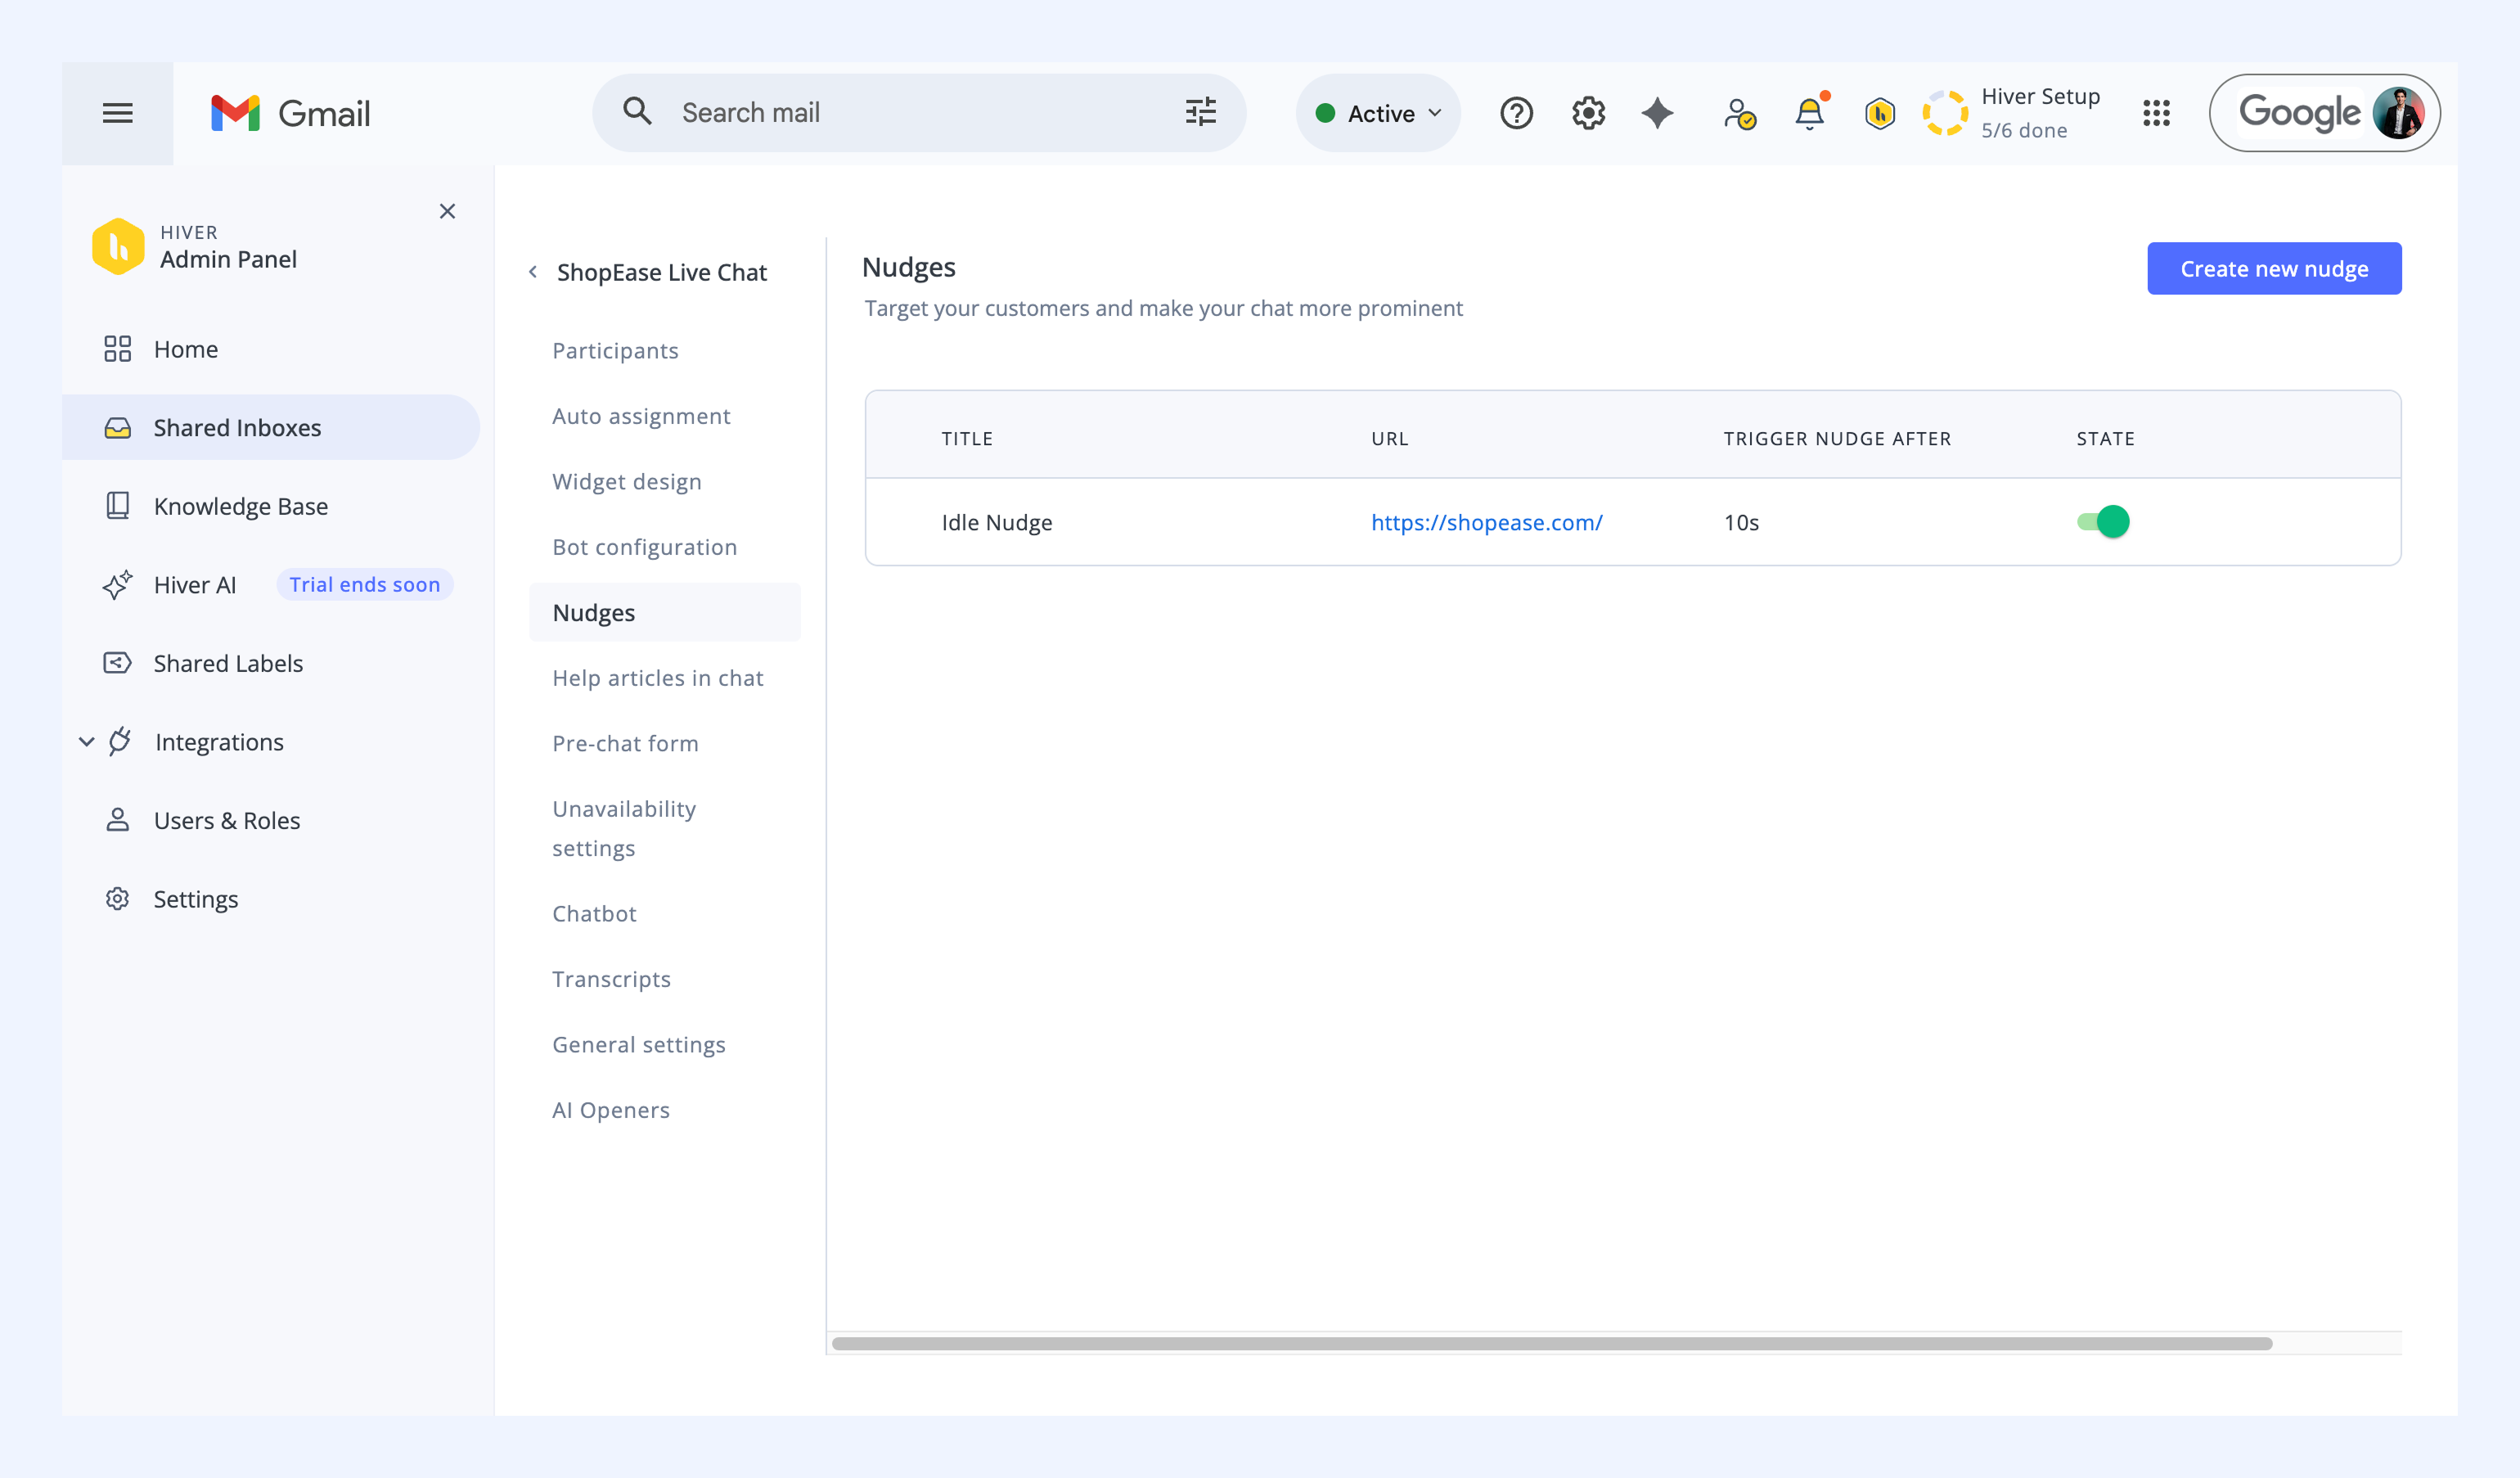Open AI Openers settings
Screen dimensions: 2520x1478
[x=611, y=1111]
